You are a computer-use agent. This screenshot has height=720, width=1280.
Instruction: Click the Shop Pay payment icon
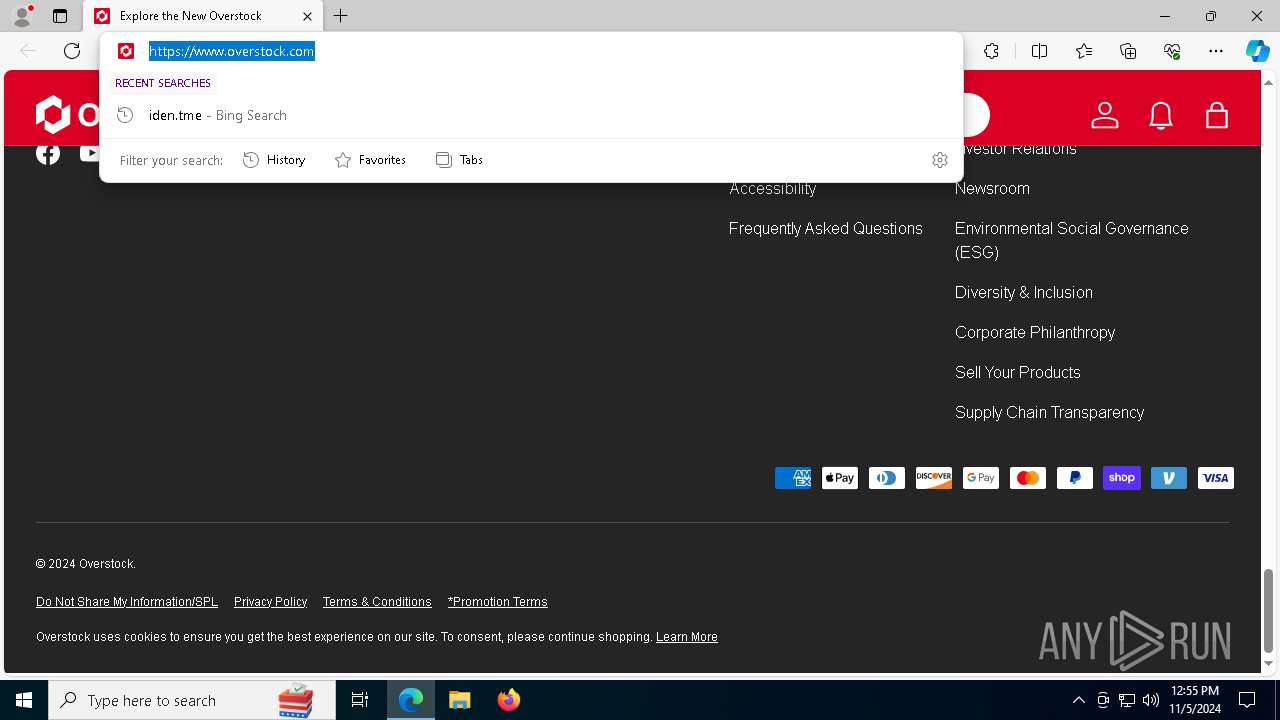[1122, 478]
